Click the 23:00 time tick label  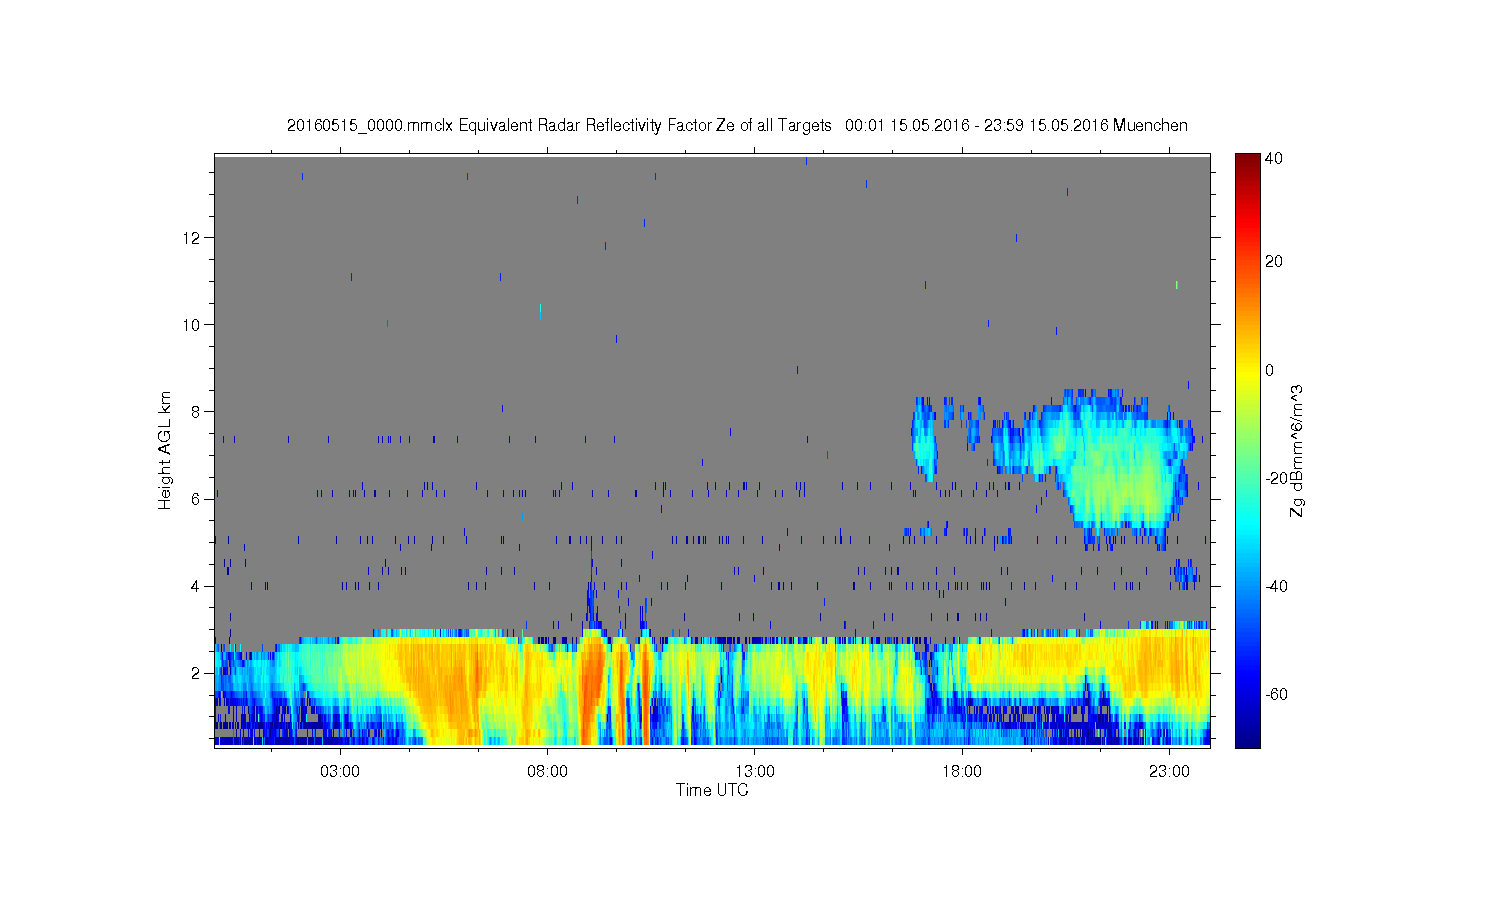point(1169,772)
